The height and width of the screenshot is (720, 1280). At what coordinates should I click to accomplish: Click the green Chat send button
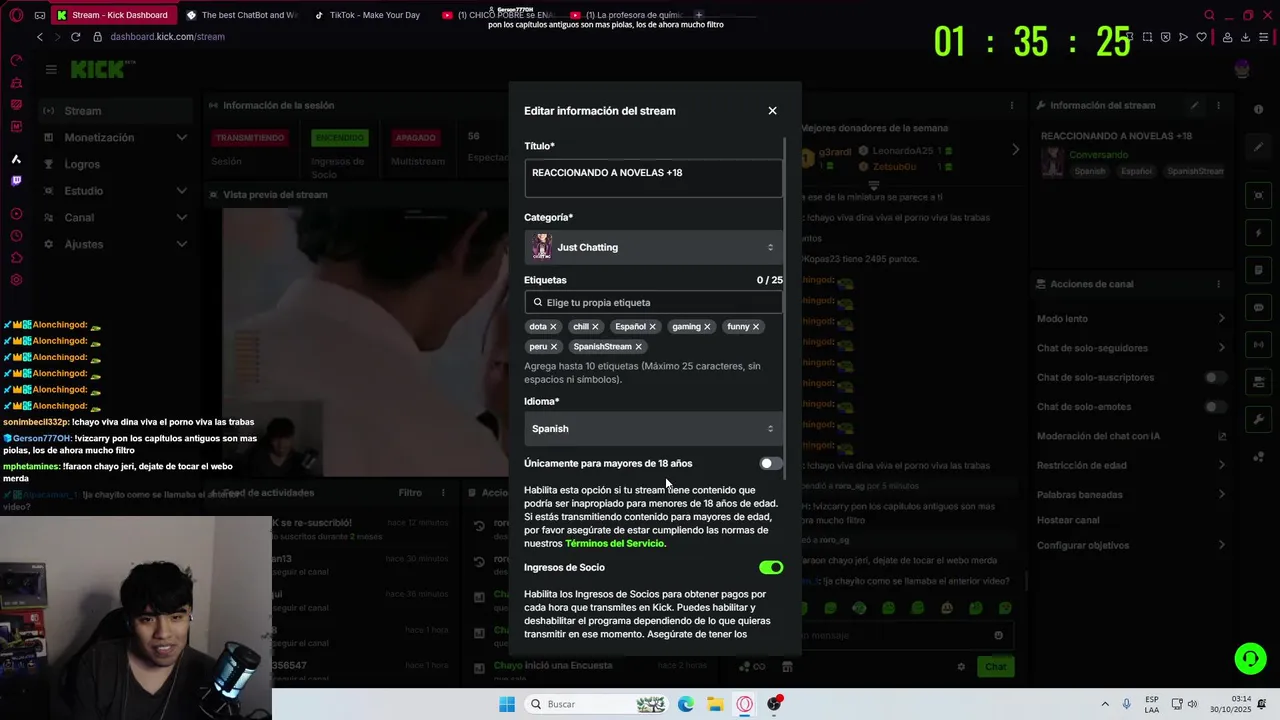[996, 666]
